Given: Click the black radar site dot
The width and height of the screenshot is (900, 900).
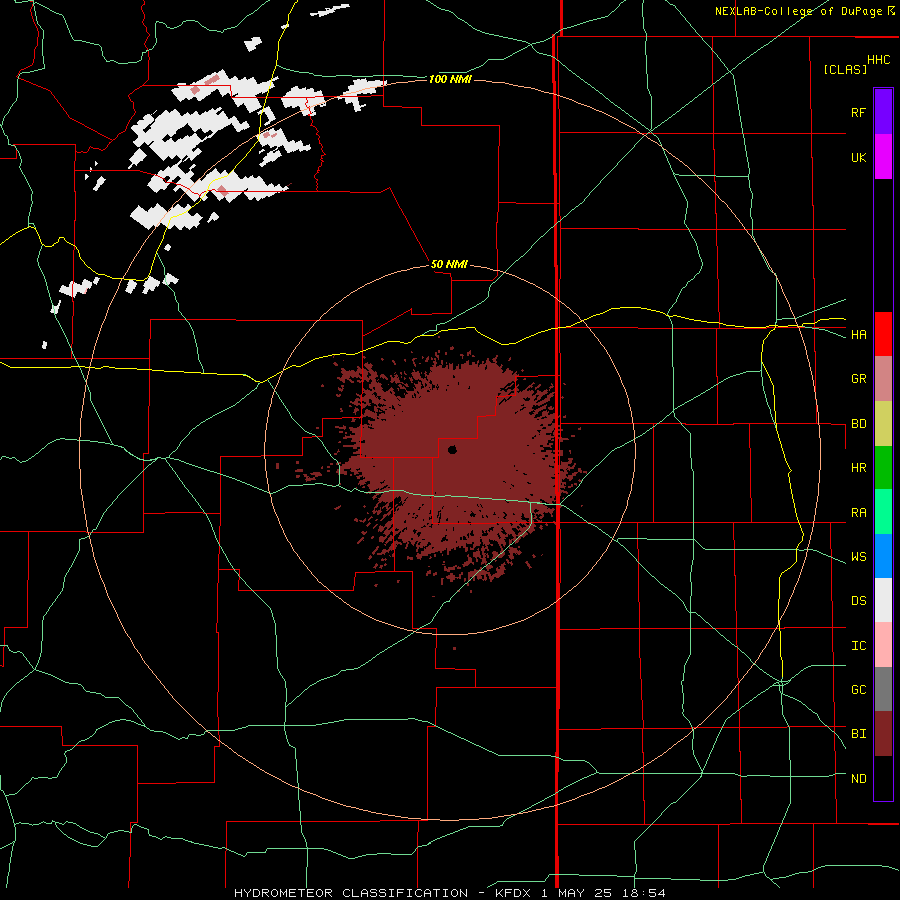Looking at the screenshot, I should click(x=452, y=450).
